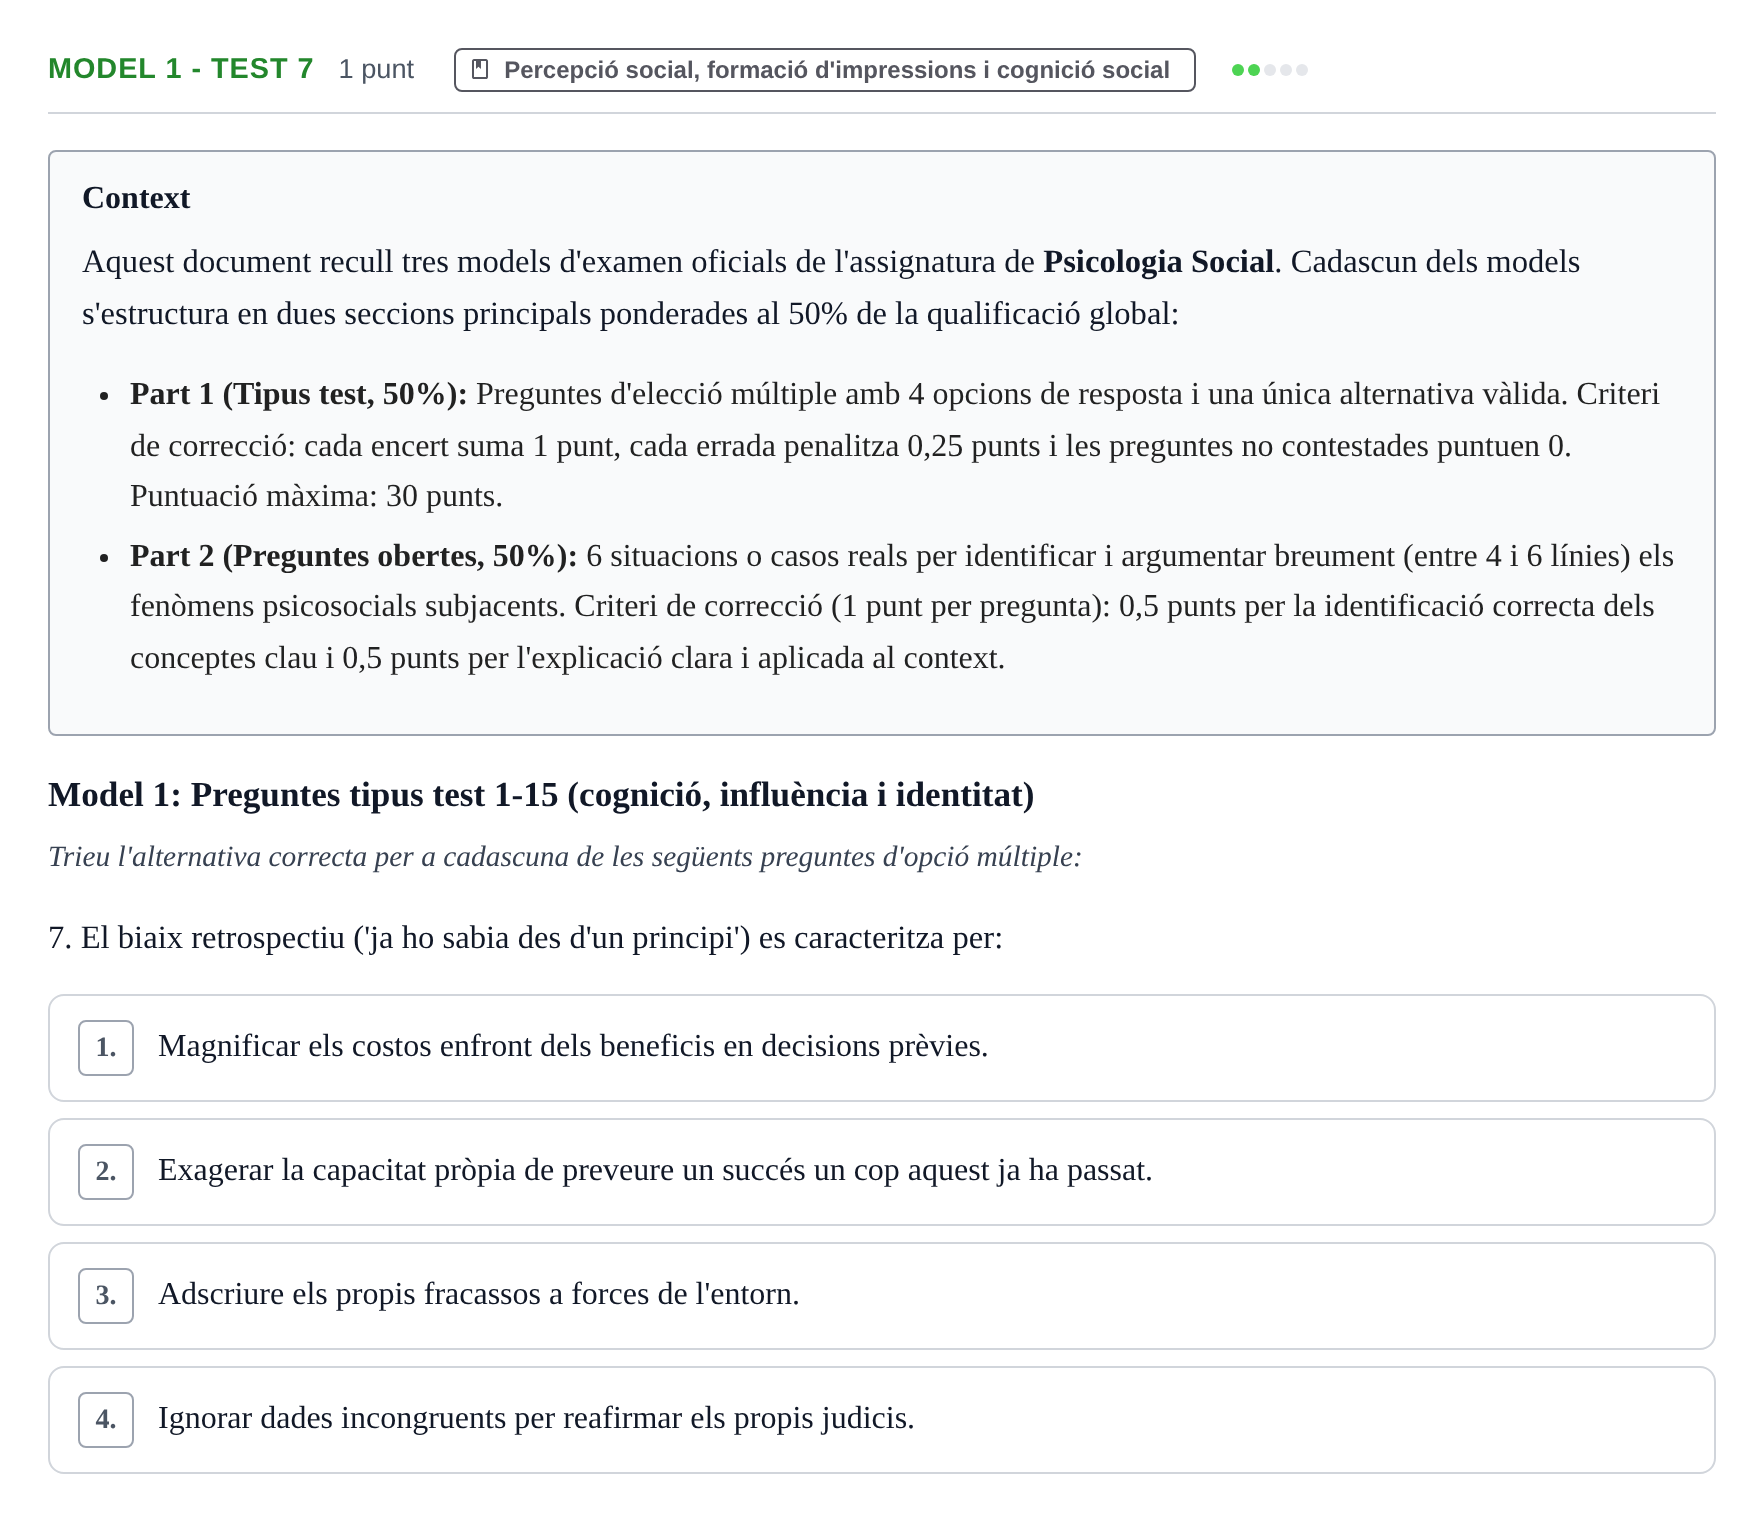Click the 'Puntuació màxima: 30 punts.' line
1764x1524 pixels.
pyautogui.click(x=316, y=496)
